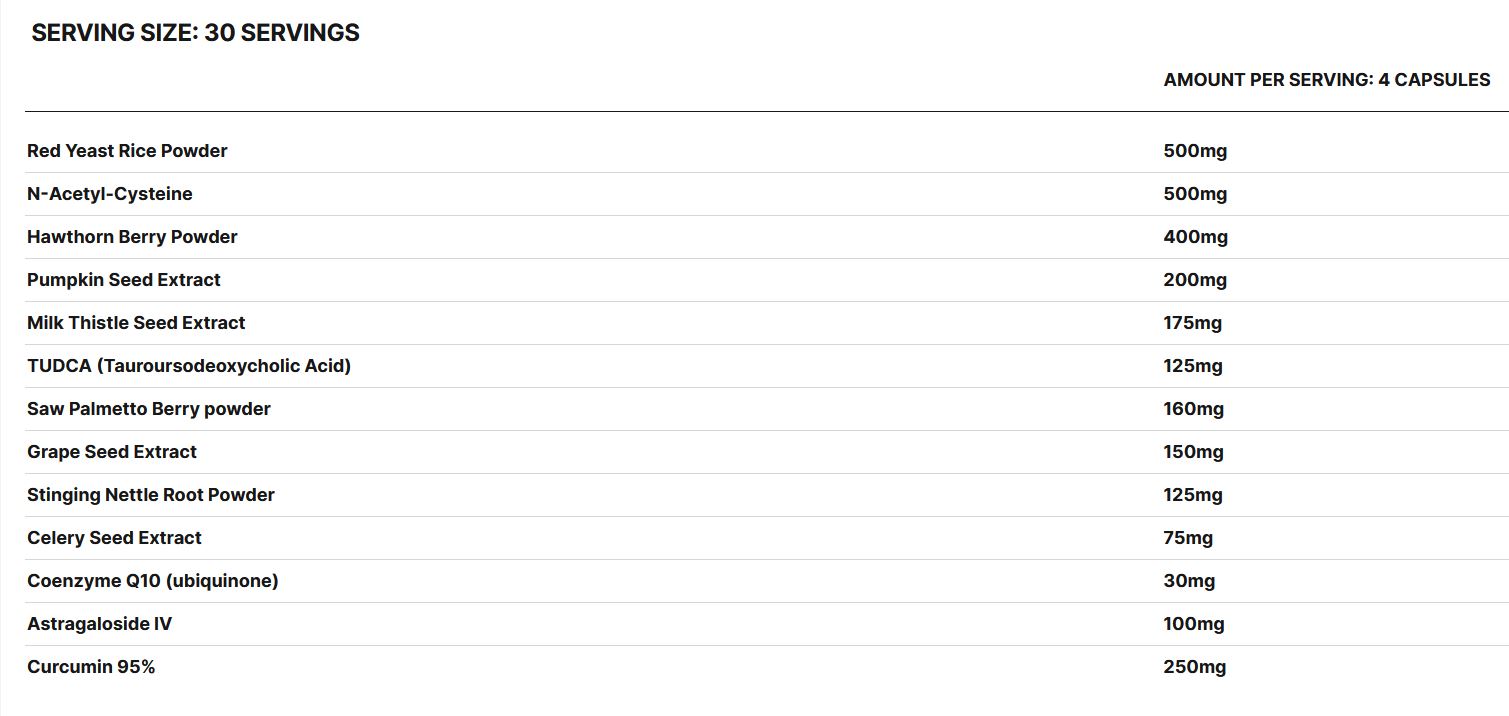Screen dimensions: 1509x716
Task: Click the 250mg Curcumin amount
Action: 1195,667
